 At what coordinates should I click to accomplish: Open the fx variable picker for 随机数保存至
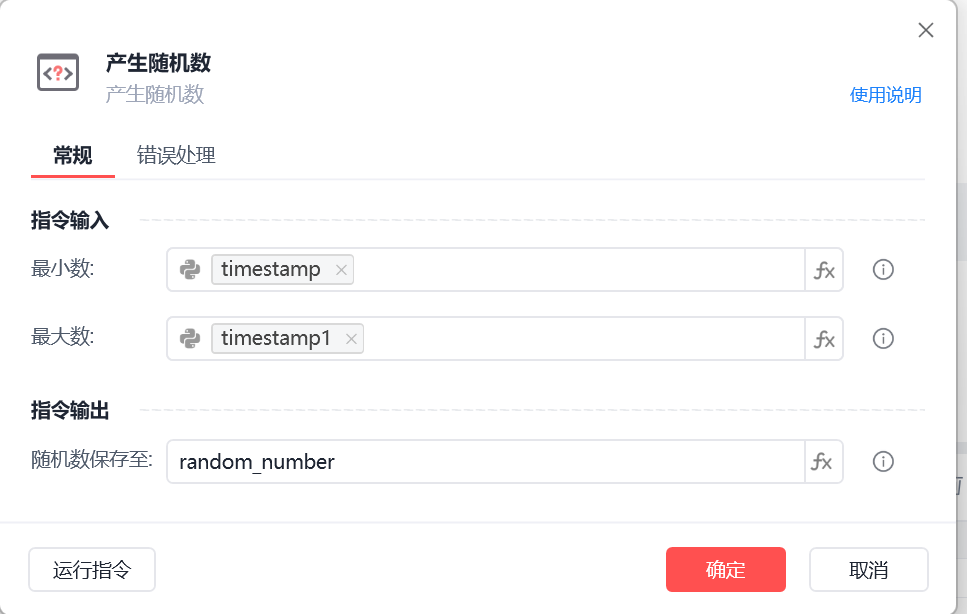point(824,462)
